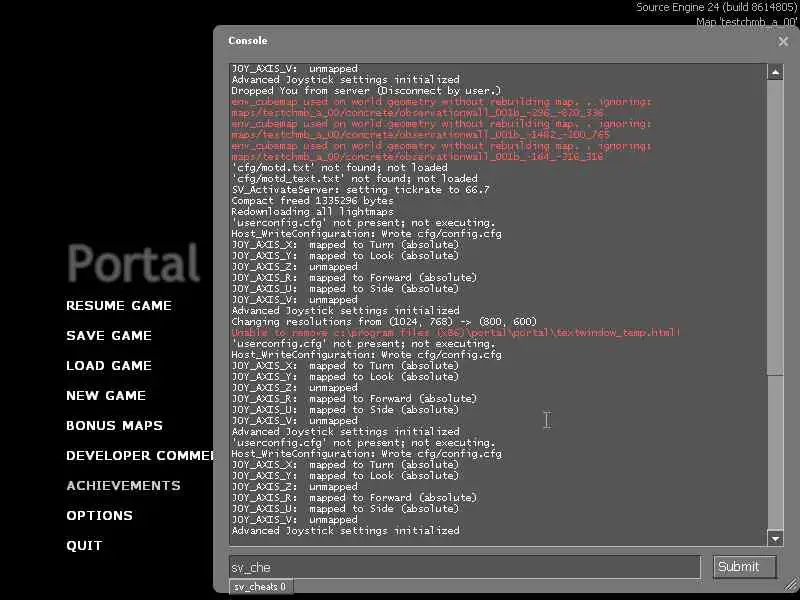Open Bonus Maps from the menu

(114, 426)
